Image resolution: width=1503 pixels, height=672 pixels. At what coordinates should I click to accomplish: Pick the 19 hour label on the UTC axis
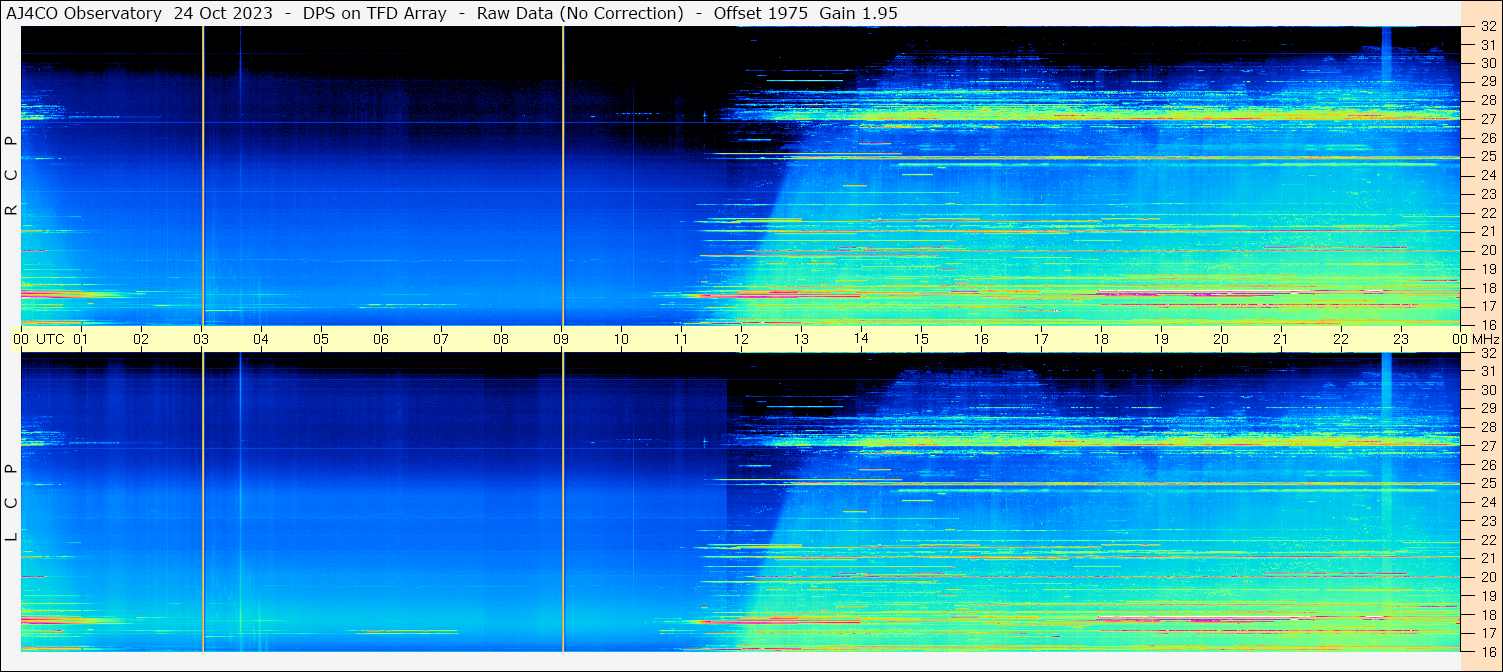click(1161, 339)
